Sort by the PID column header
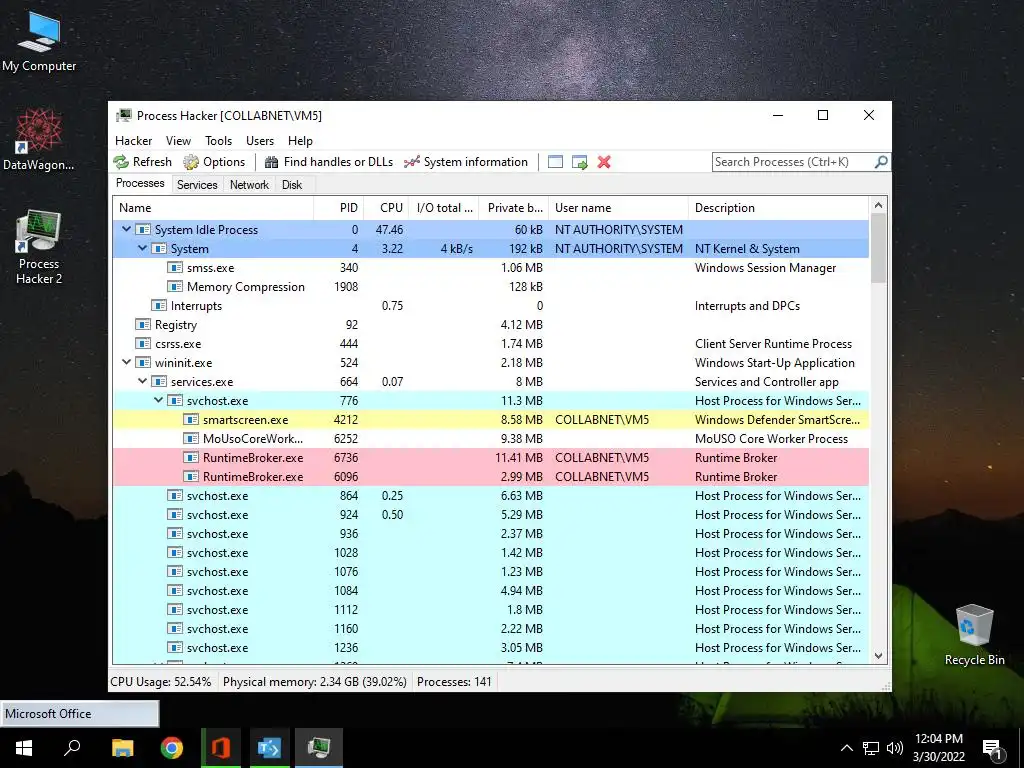 click(x=338, y=208)
